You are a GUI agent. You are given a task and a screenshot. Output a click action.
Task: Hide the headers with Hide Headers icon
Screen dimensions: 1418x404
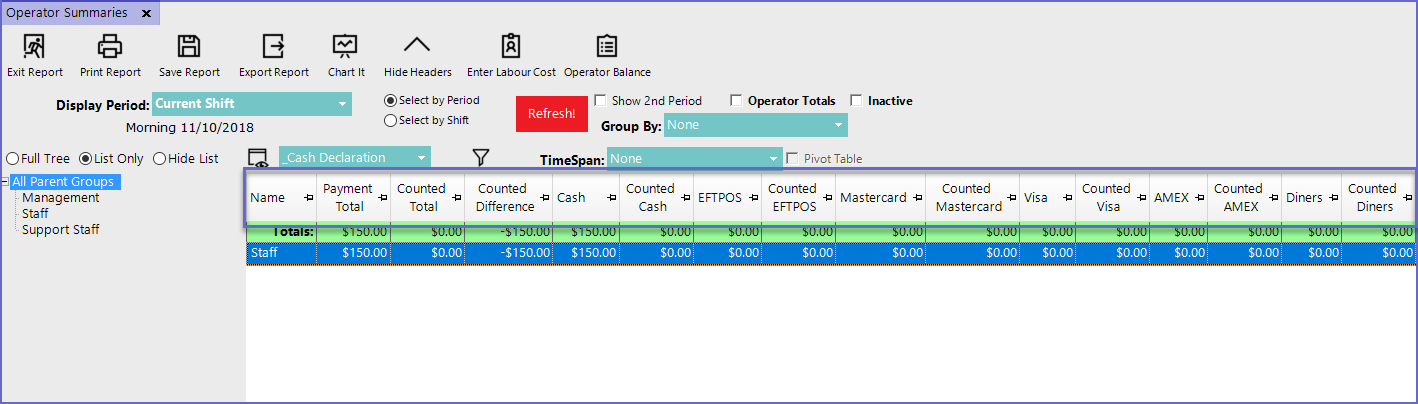417,46
